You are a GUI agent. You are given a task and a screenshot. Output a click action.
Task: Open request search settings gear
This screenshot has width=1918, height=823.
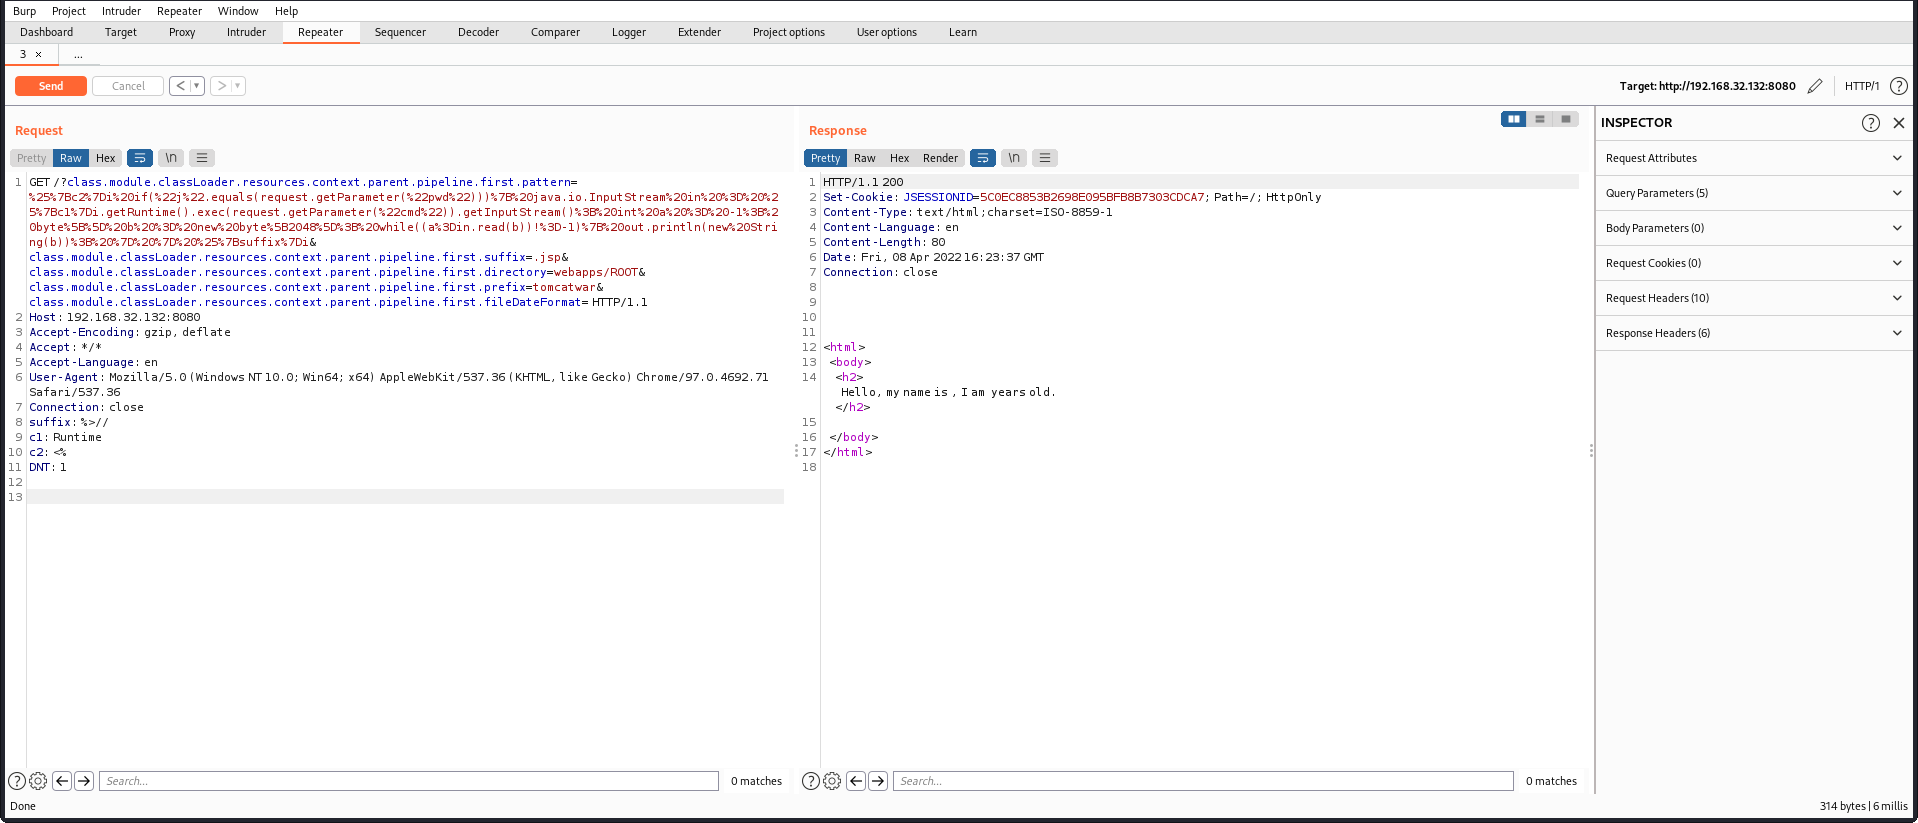[x=38, y=781]
